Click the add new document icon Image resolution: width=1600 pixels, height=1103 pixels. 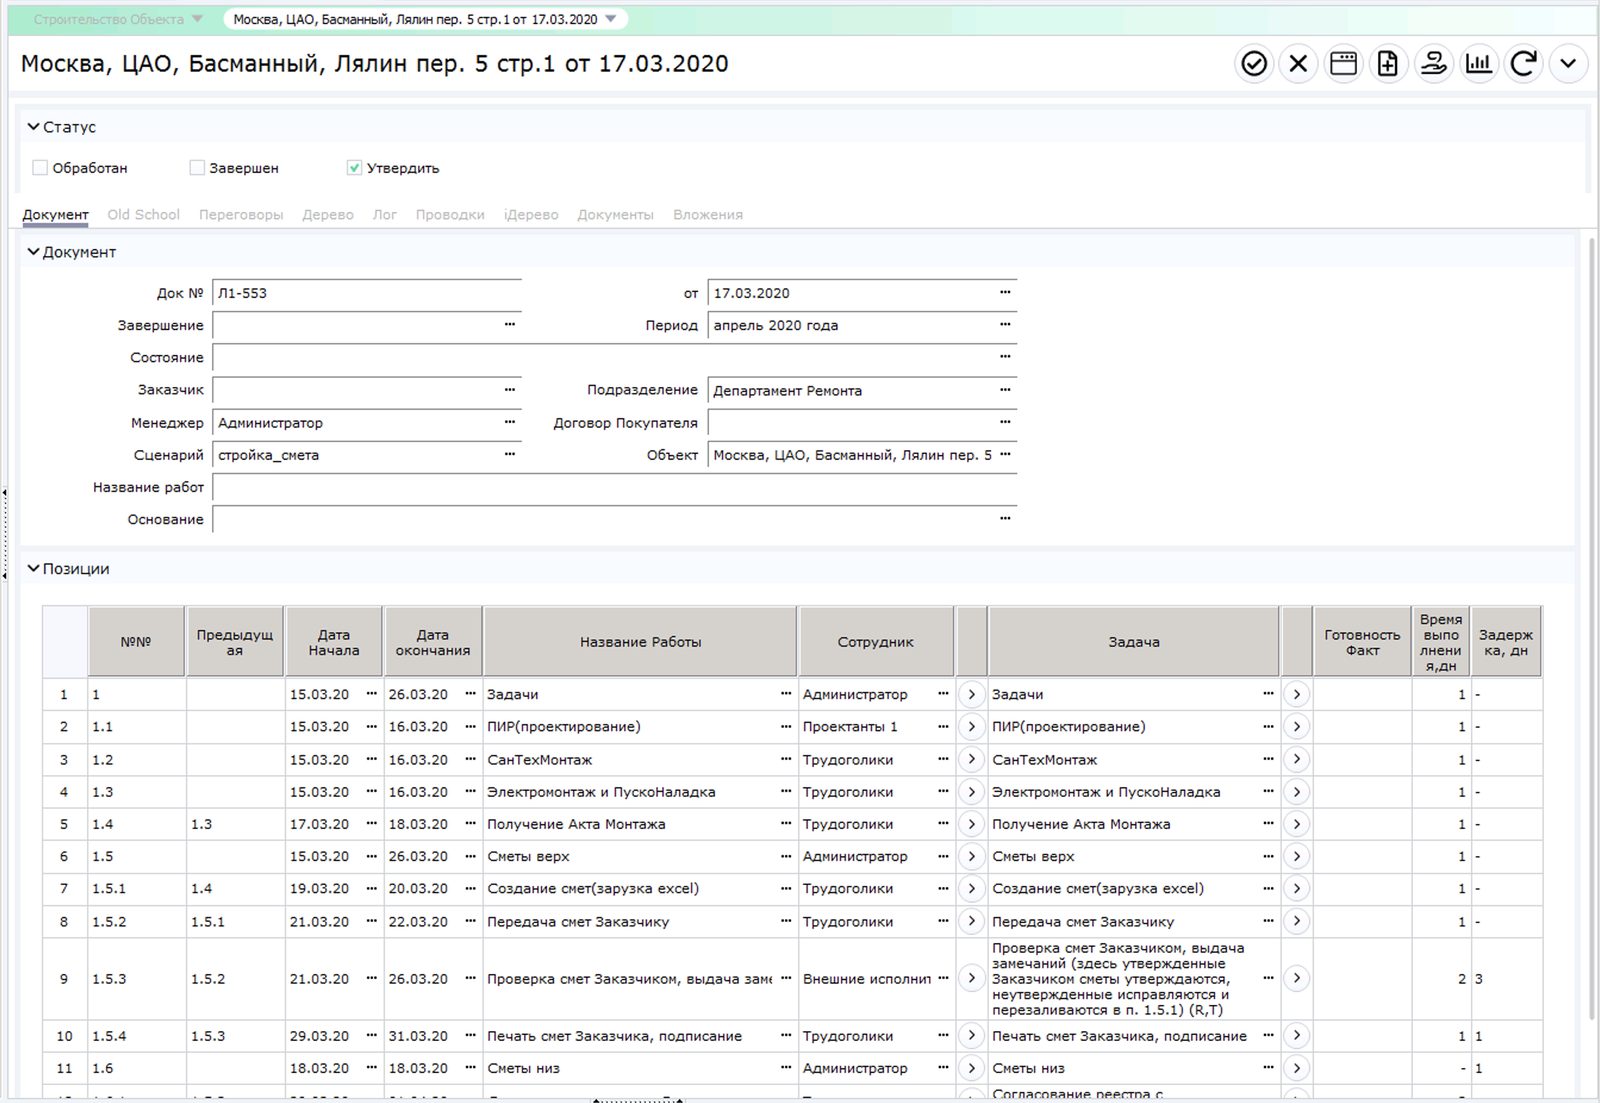click(x=1388, y=64)
